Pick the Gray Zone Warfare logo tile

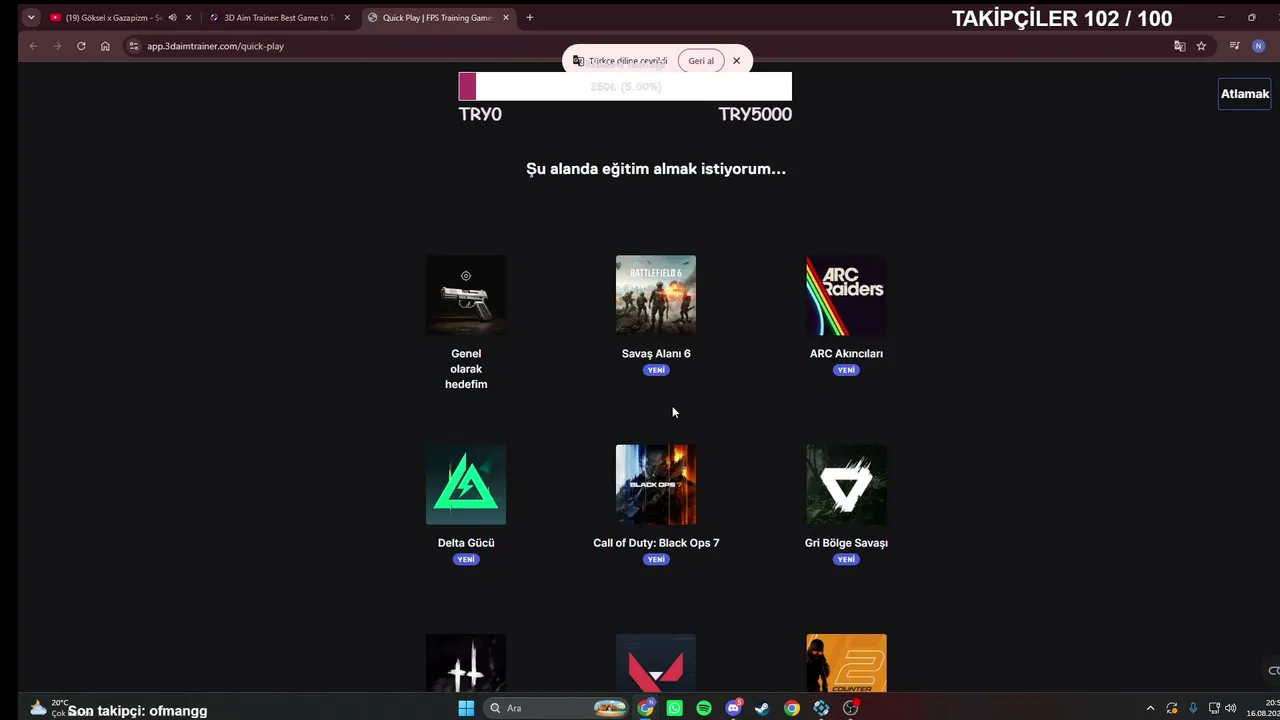click(x=846, y=485)
